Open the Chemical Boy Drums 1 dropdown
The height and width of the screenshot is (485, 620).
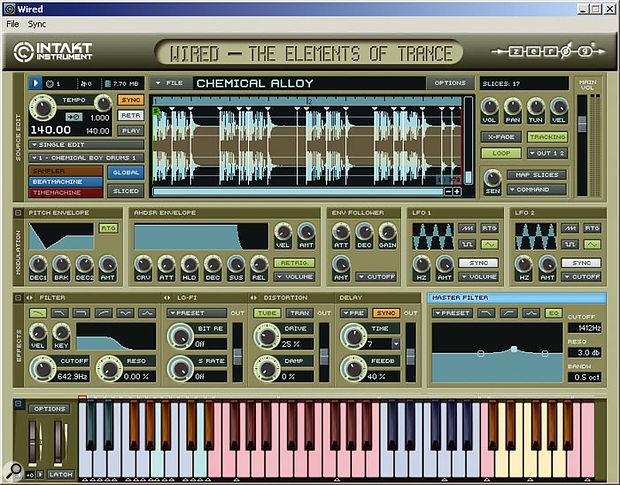86,158
